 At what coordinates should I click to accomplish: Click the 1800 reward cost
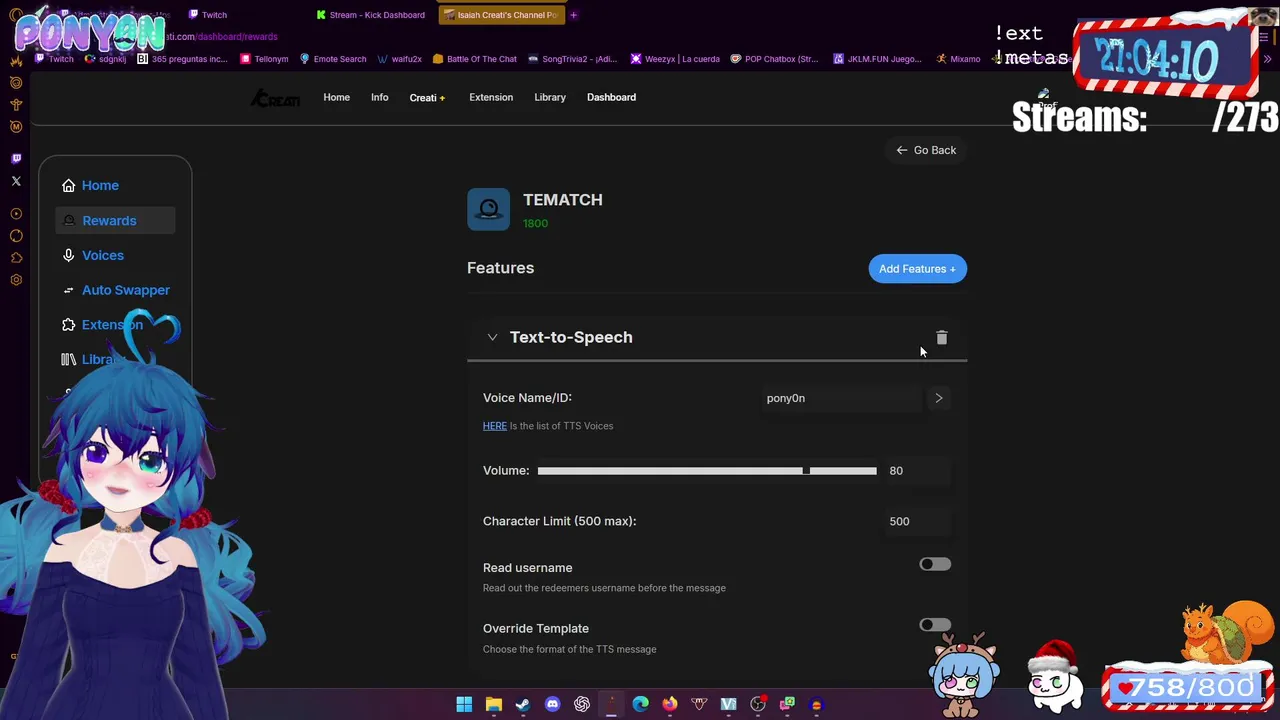535,223
